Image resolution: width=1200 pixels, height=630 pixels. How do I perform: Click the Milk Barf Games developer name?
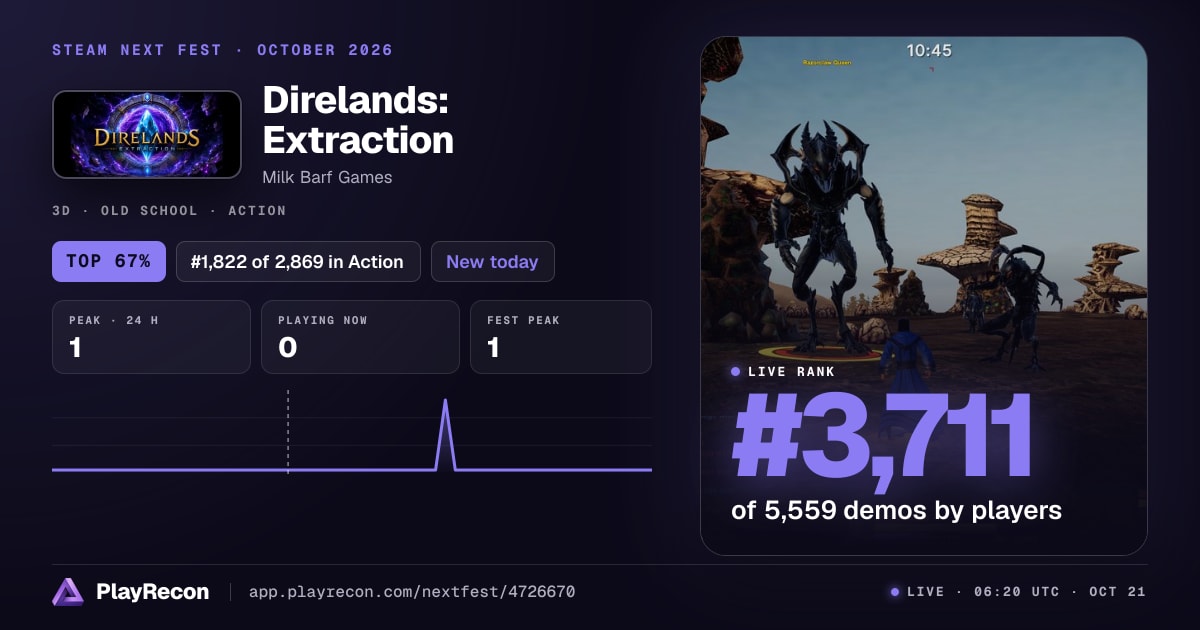point(327,177)
